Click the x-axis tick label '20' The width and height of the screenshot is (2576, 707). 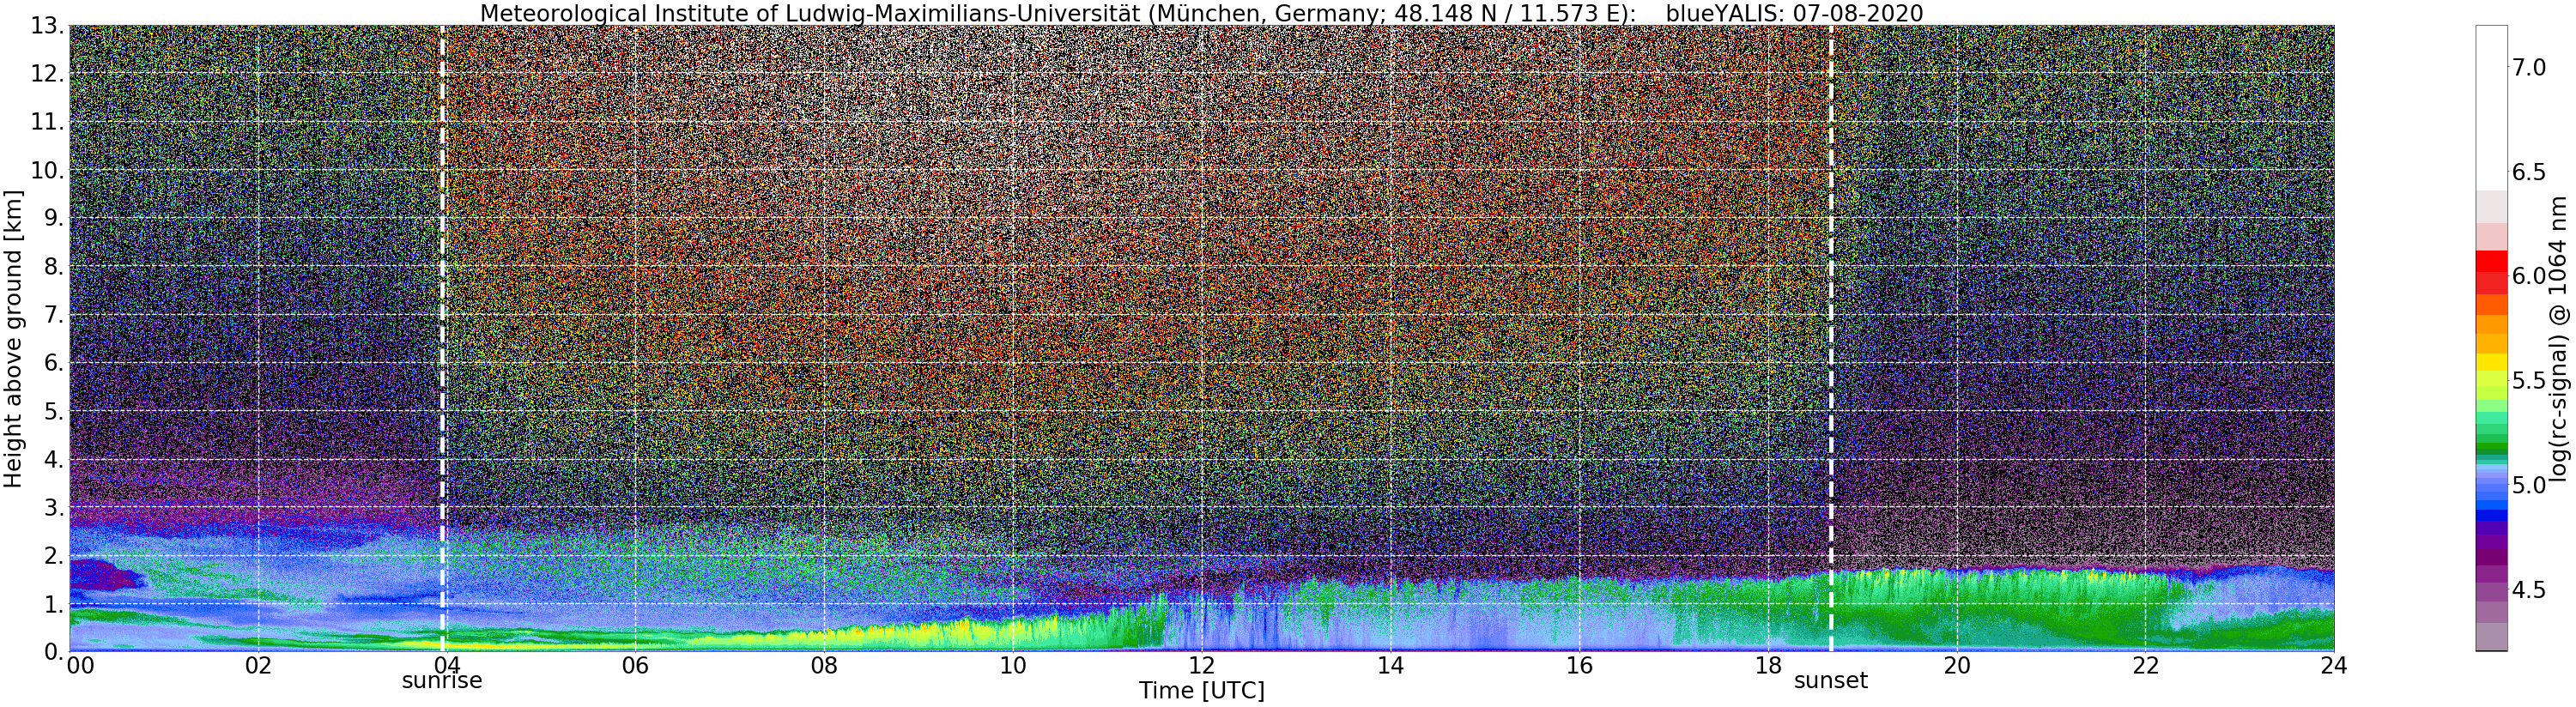(x=1956, y=666)
